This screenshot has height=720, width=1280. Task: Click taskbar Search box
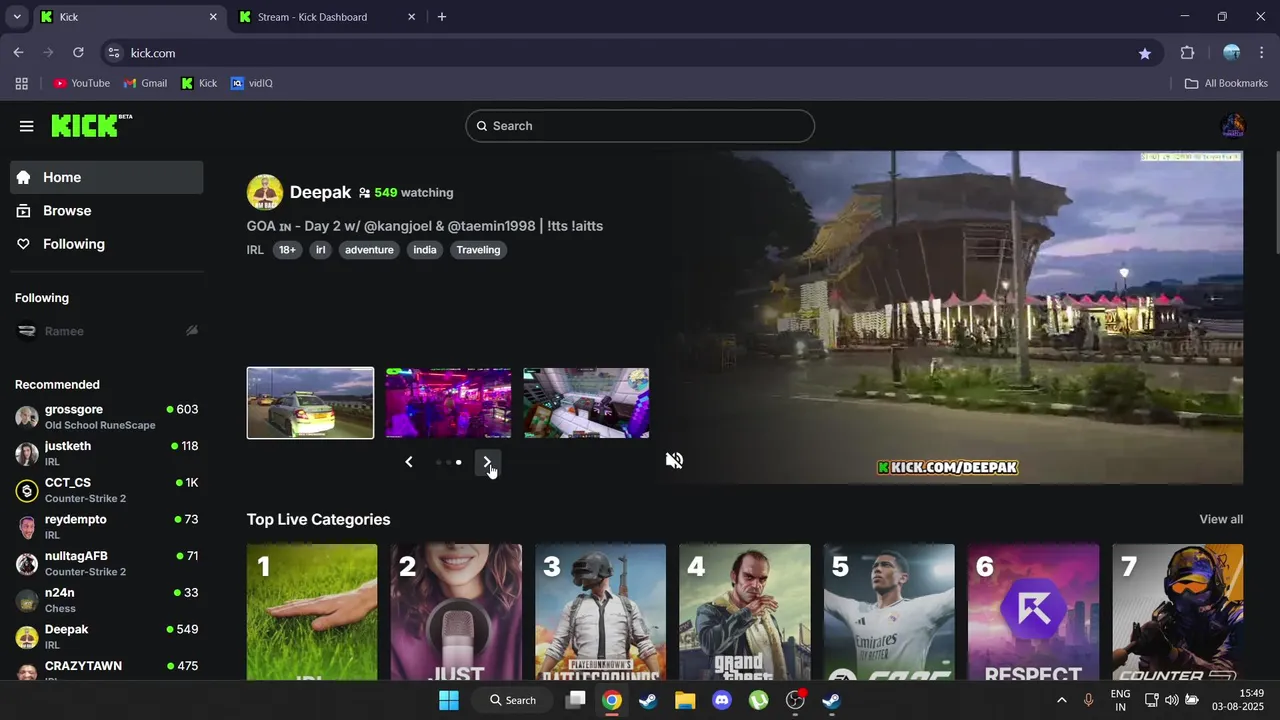tap(513, 700)
